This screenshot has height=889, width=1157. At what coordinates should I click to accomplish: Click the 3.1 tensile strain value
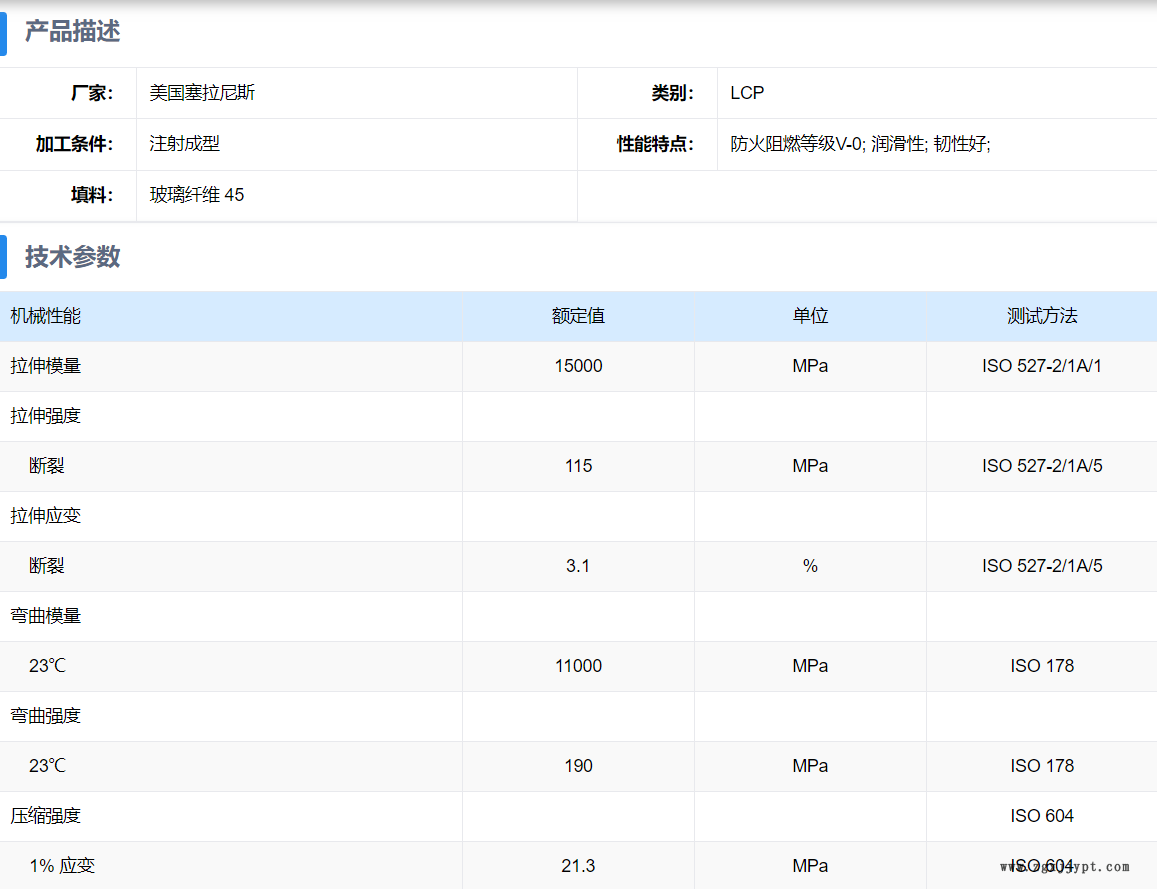(578, 566)
